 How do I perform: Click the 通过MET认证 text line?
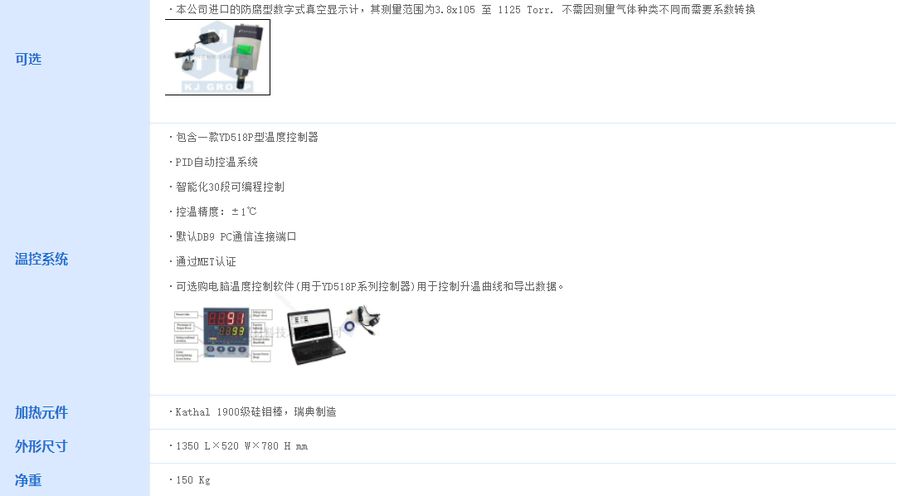(203, 261)
